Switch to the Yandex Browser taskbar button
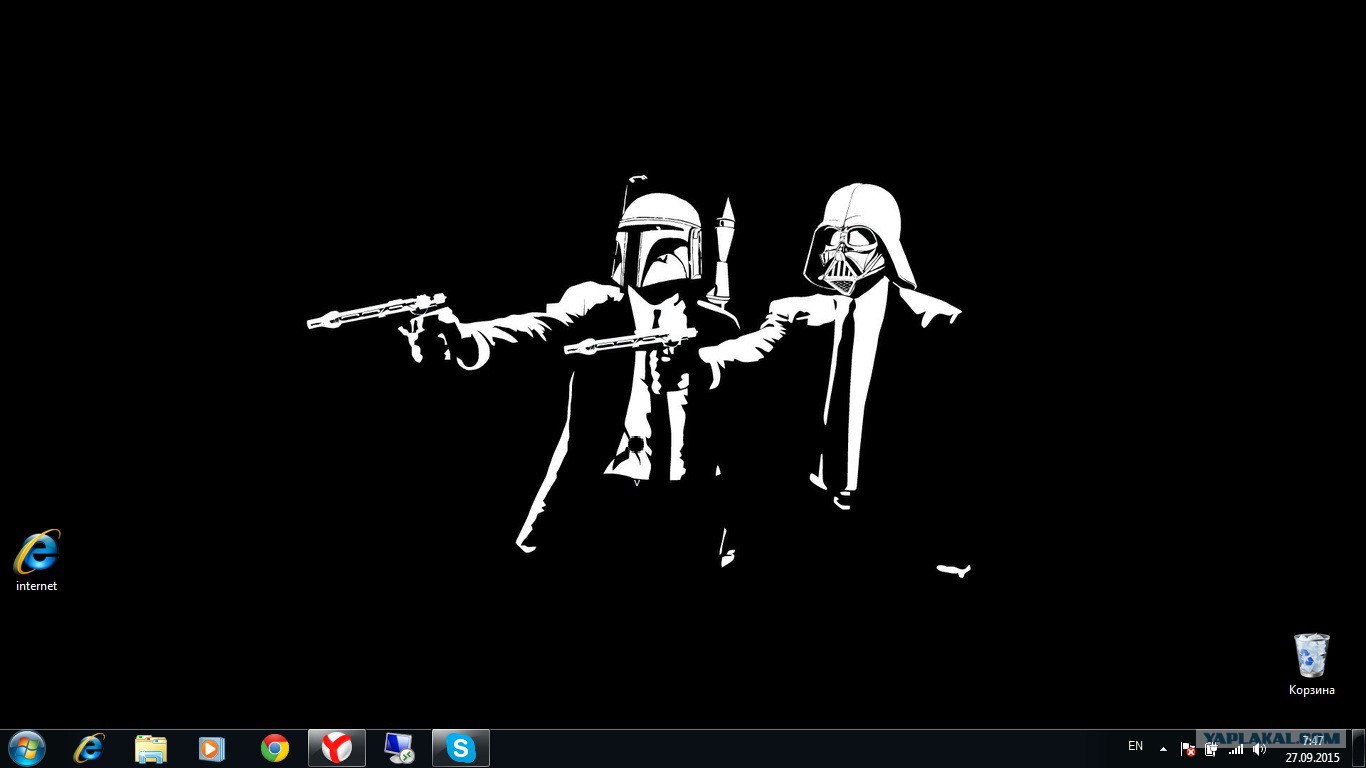Screen dimensions: 1366x768 (337, 748)
